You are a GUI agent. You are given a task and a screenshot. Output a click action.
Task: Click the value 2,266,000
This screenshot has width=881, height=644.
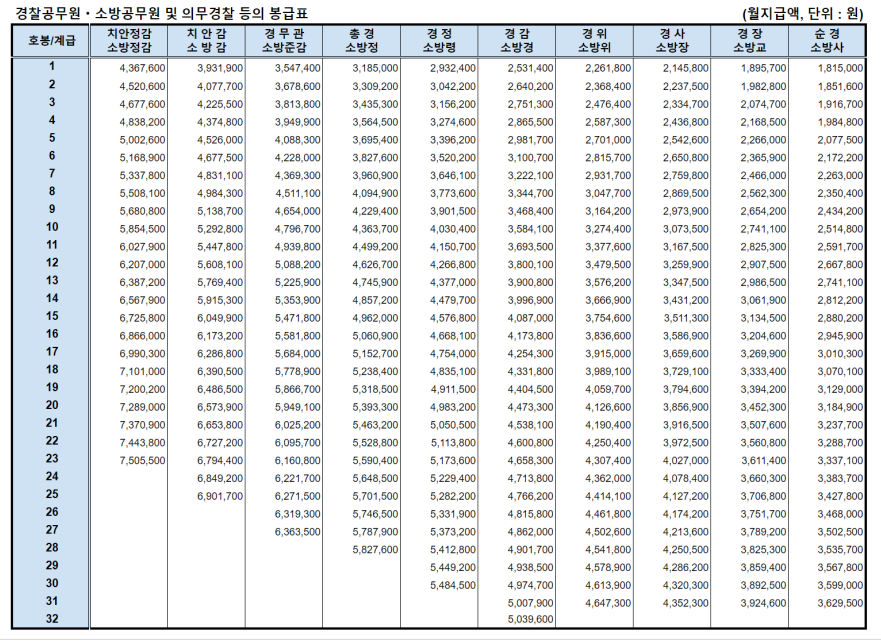tap(763, 140)
